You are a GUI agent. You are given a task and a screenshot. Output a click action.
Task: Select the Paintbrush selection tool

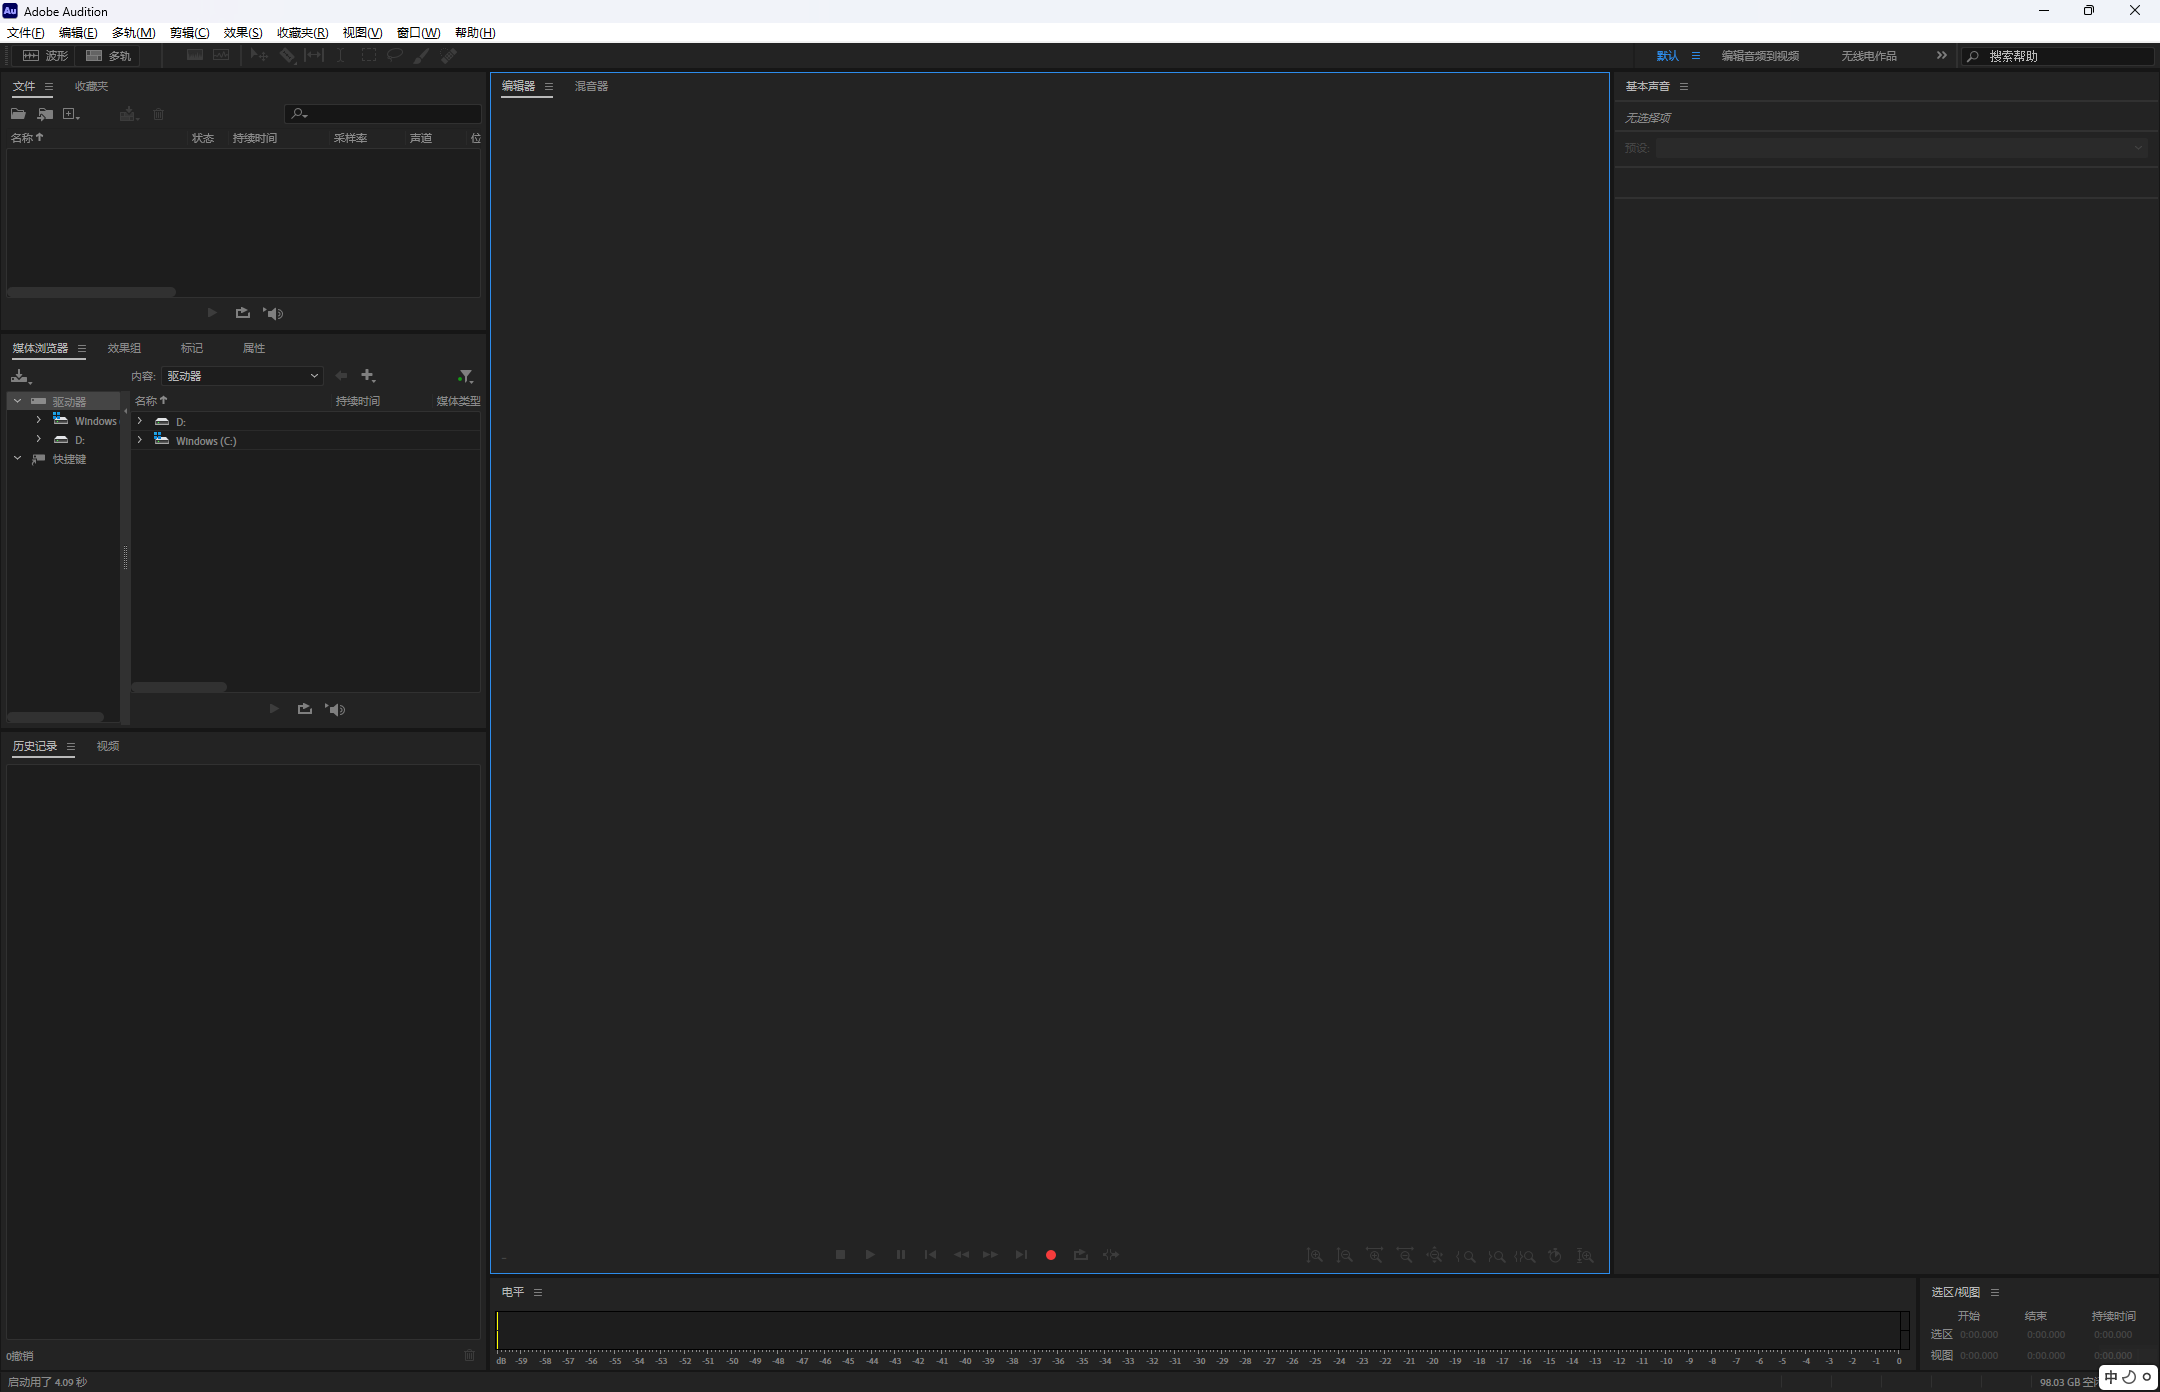[x=422, y=56]
